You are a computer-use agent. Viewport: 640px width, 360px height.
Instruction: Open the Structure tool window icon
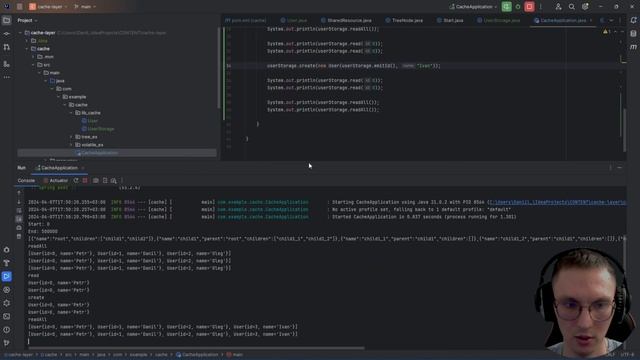[x=7, y=64]
